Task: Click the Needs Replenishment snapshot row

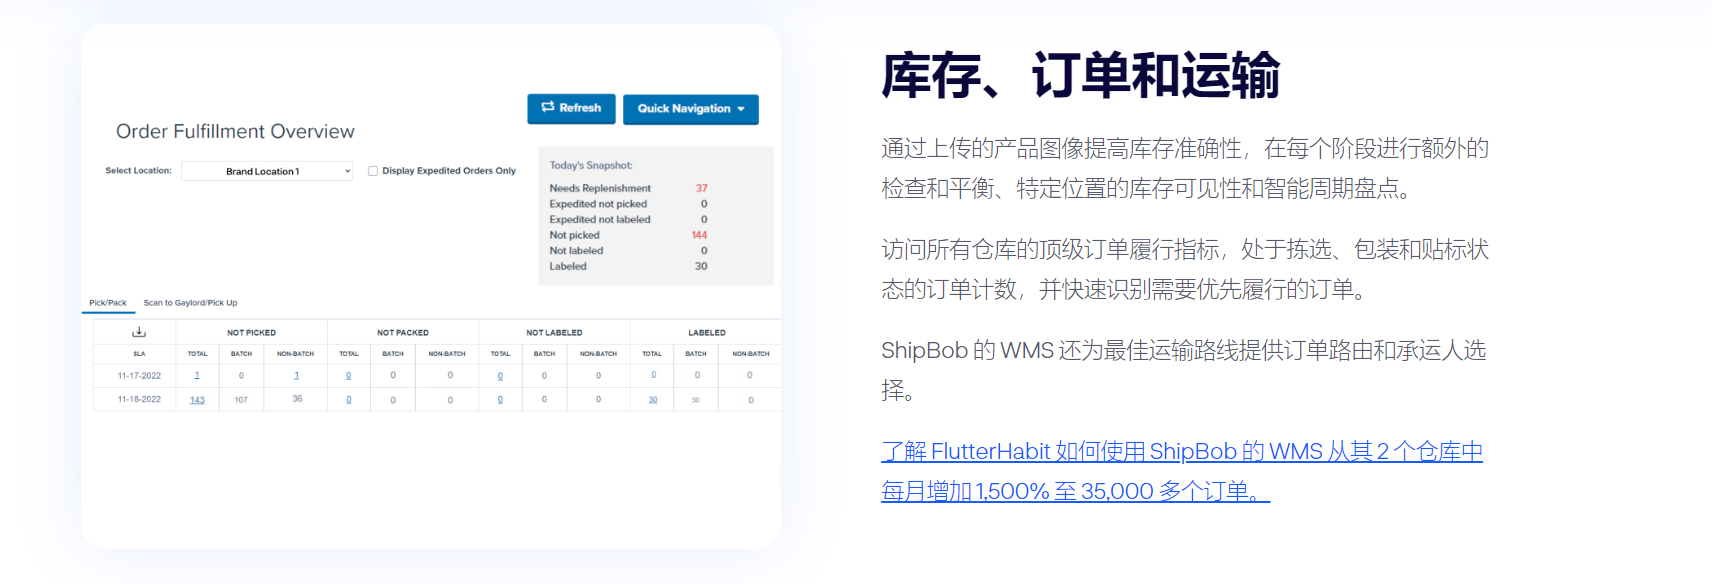Action: [628, 188]
